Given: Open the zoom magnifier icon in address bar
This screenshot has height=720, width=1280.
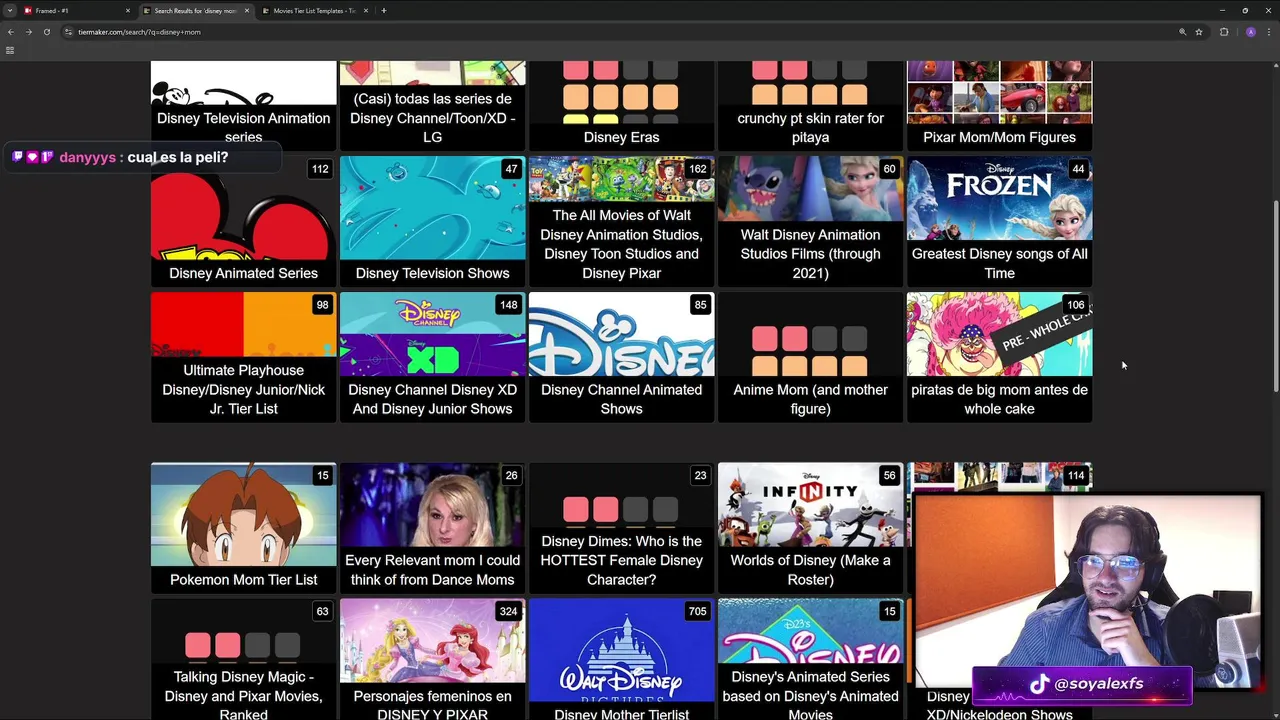Looking at the screenshot, I should pos(1182,32).
